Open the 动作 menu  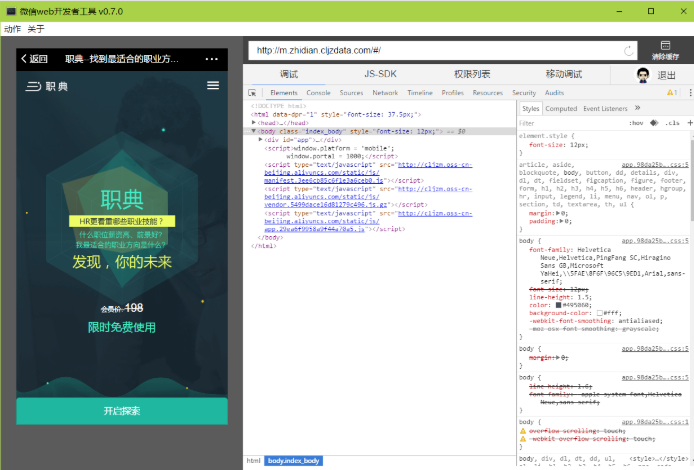click(12, 29)
